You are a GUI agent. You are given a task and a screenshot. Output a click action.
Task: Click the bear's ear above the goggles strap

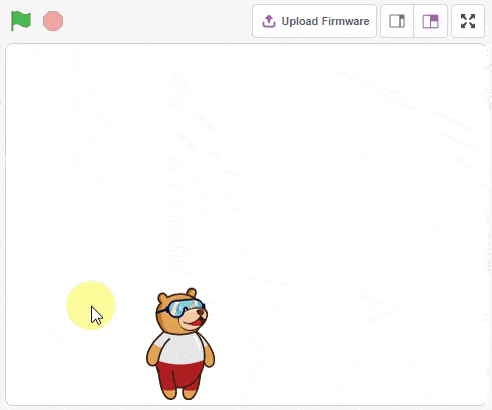(x=162, y=298)
